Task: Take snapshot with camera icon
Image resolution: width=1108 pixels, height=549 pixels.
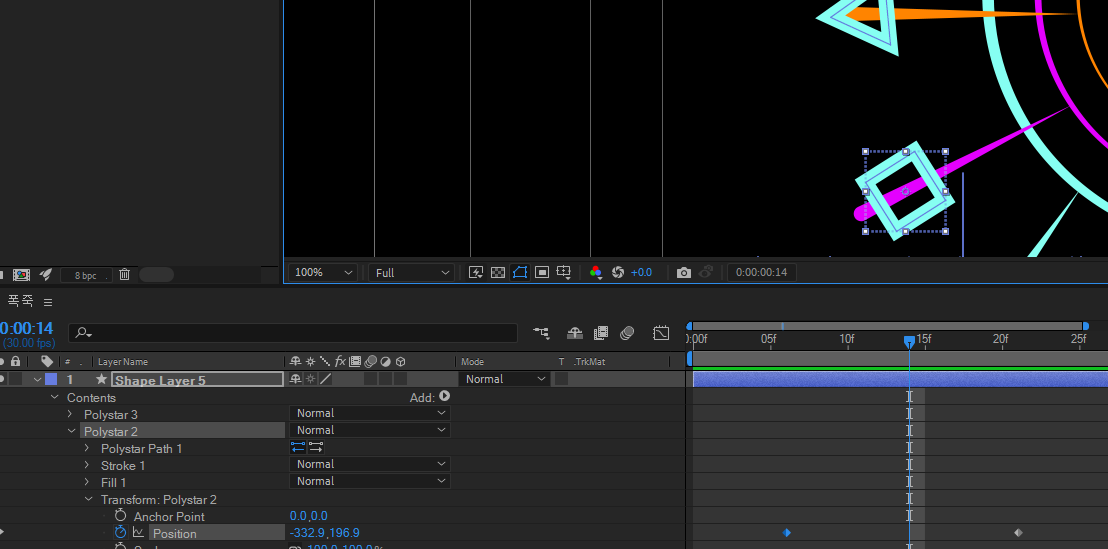Action: pos(683,273)
